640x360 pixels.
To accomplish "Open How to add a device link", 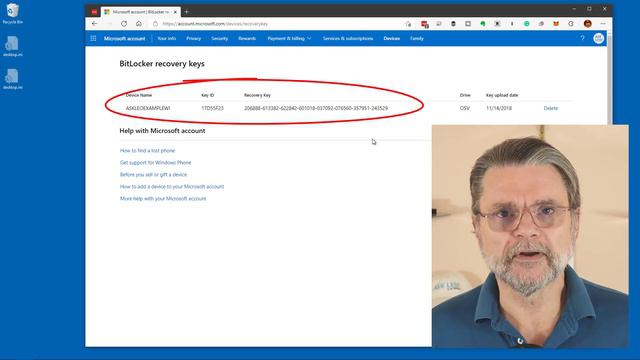I will pyautogui.click(x=172, y=187).
